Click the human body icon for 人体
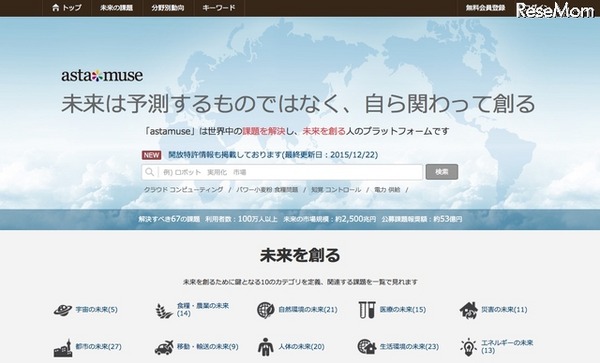 (x=266, y=347)
